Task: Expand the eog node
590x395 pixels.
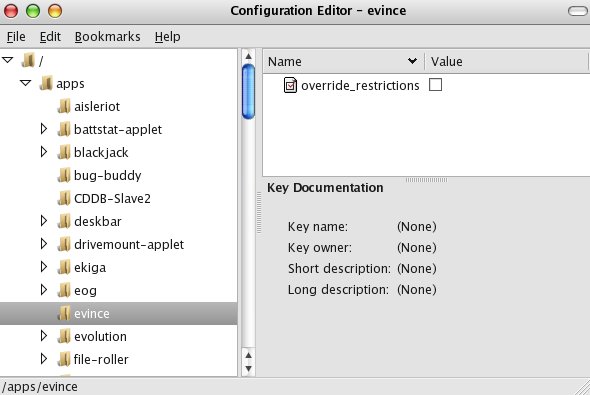Action: point(44,290)
